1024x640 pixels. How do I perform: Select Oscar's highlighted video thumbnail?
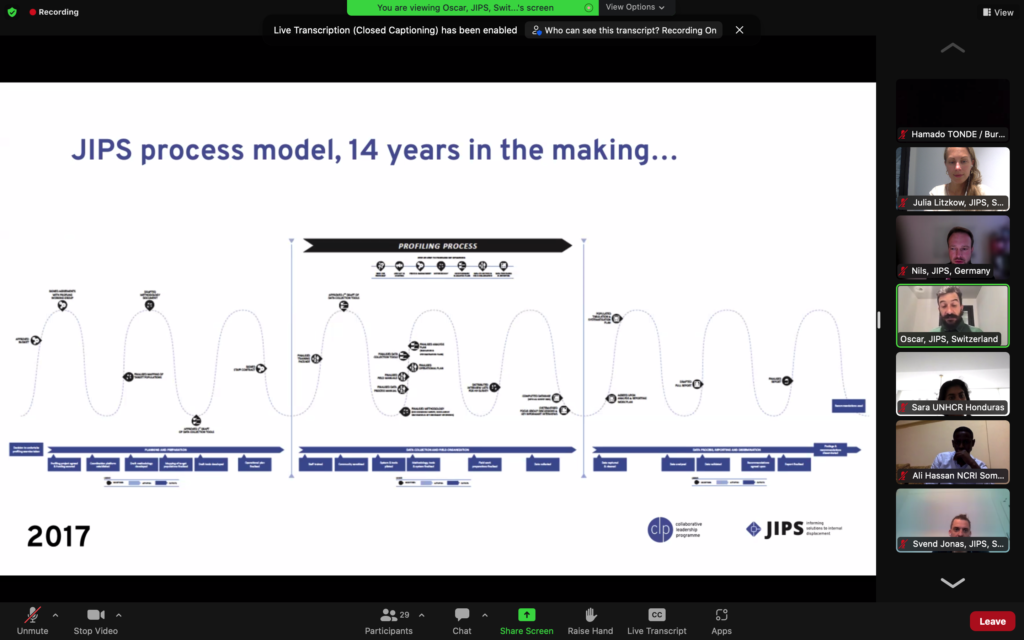[x=952, y=315]
